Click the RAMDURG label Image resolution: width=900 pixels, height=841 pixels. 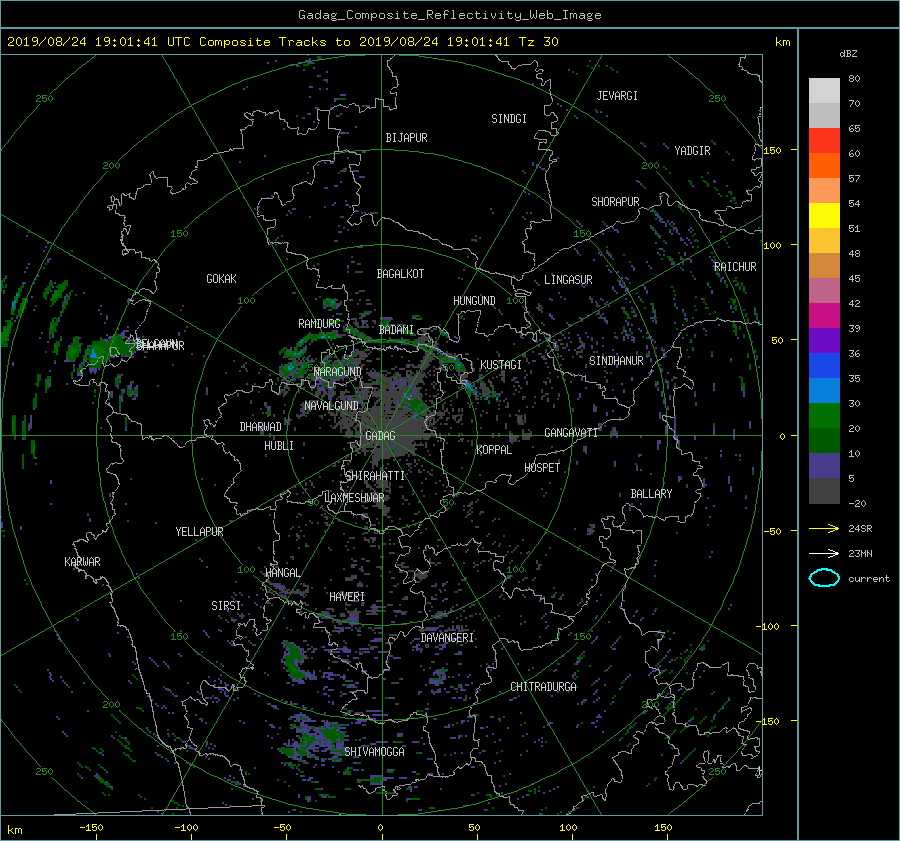tap(319, 324)
